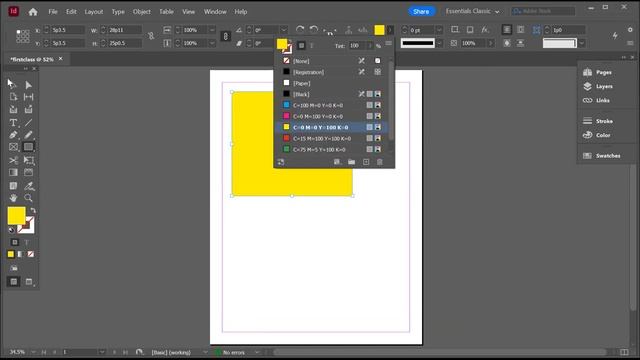The width and height of the screenshot is (640, 360).
Task: Rotate 90 degrees clockwise icon
Action: point(300,29)
